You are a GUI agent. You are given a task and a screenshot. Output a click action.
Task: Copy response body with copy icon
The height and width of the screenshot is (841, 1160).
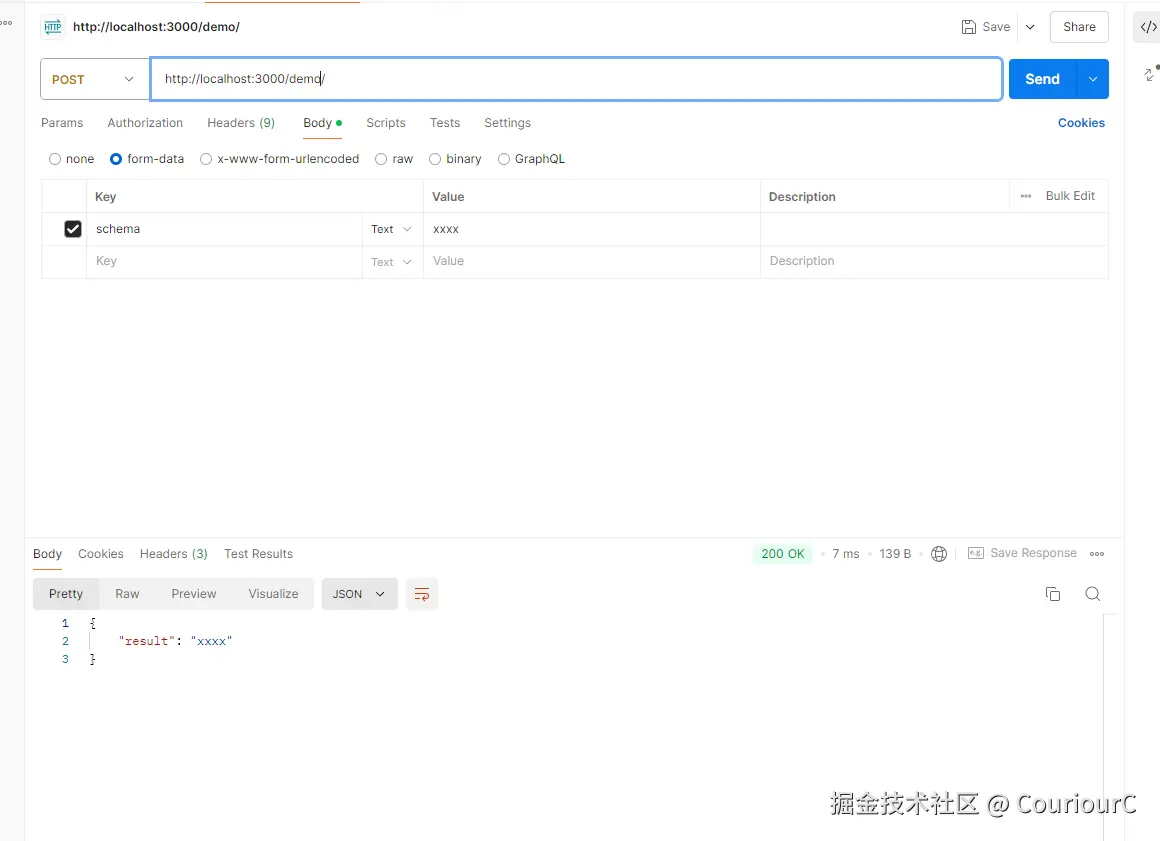(x=1053, y=594)
